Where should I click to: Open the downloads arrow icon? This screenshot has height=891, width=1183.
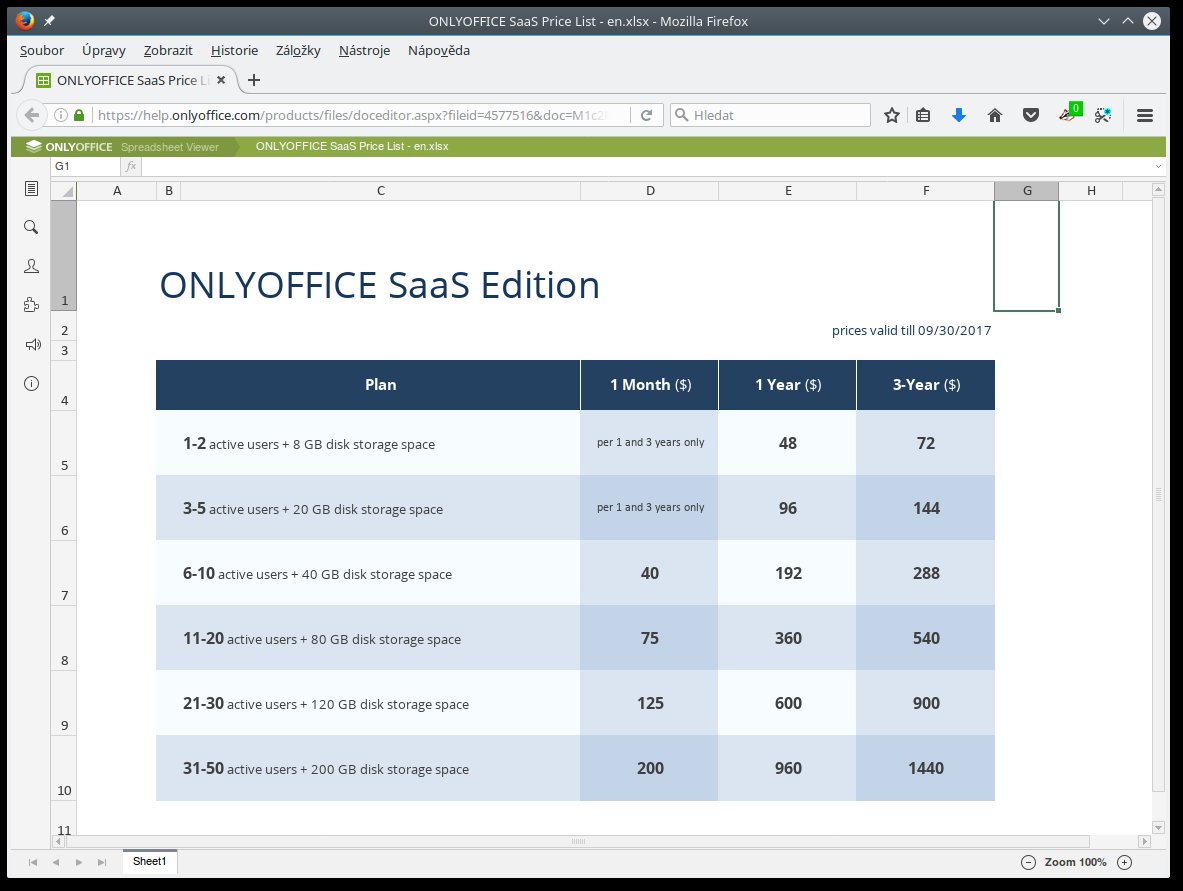click(x=959, y=115)
